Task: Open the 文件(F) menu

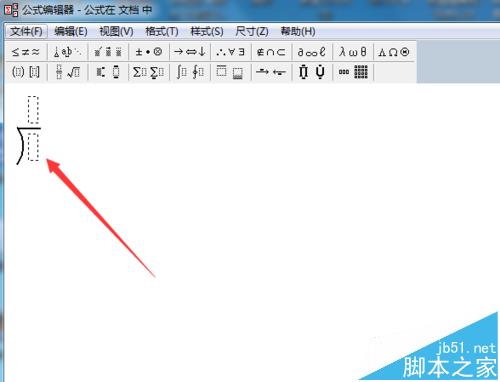Action: [x=26, y=32]
